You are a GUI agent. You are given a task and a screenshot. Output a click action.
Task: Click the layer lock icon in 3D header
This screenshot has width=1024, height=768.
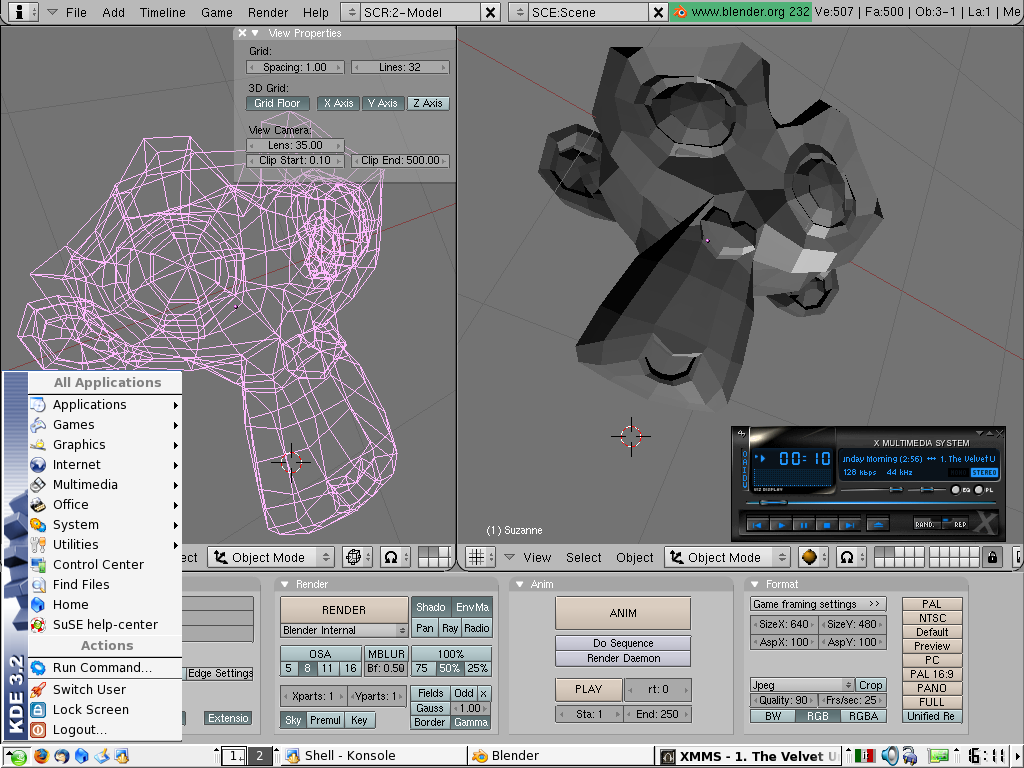992,557
